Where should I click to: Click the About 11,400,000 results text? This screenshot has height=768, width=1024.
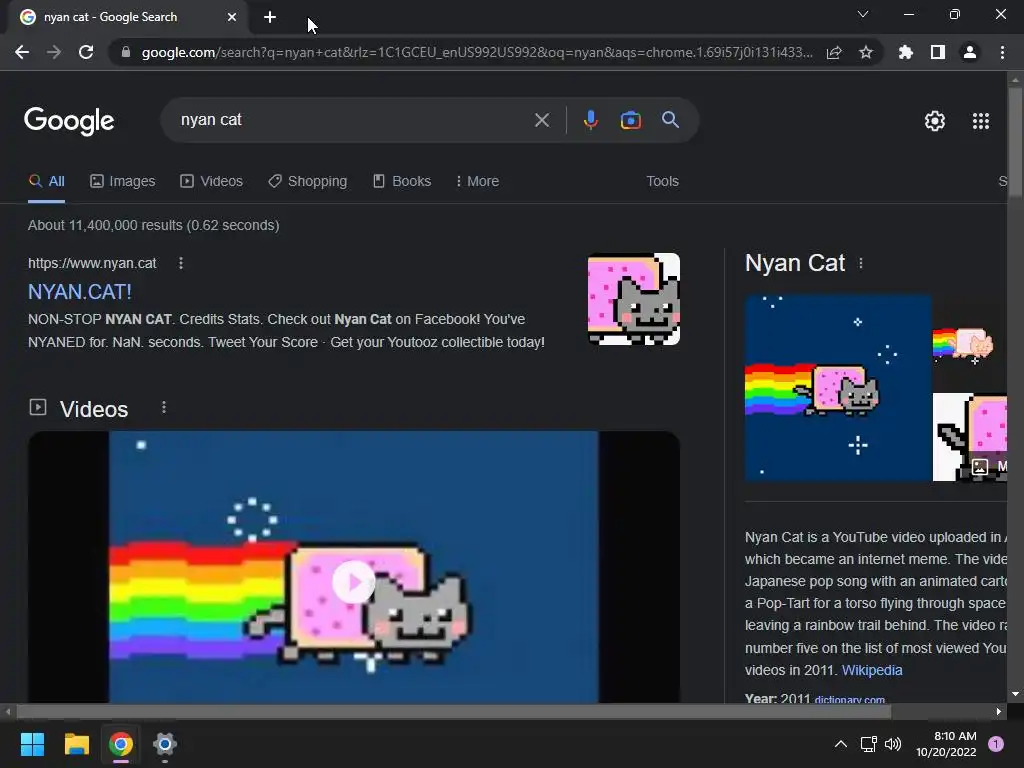153,225
